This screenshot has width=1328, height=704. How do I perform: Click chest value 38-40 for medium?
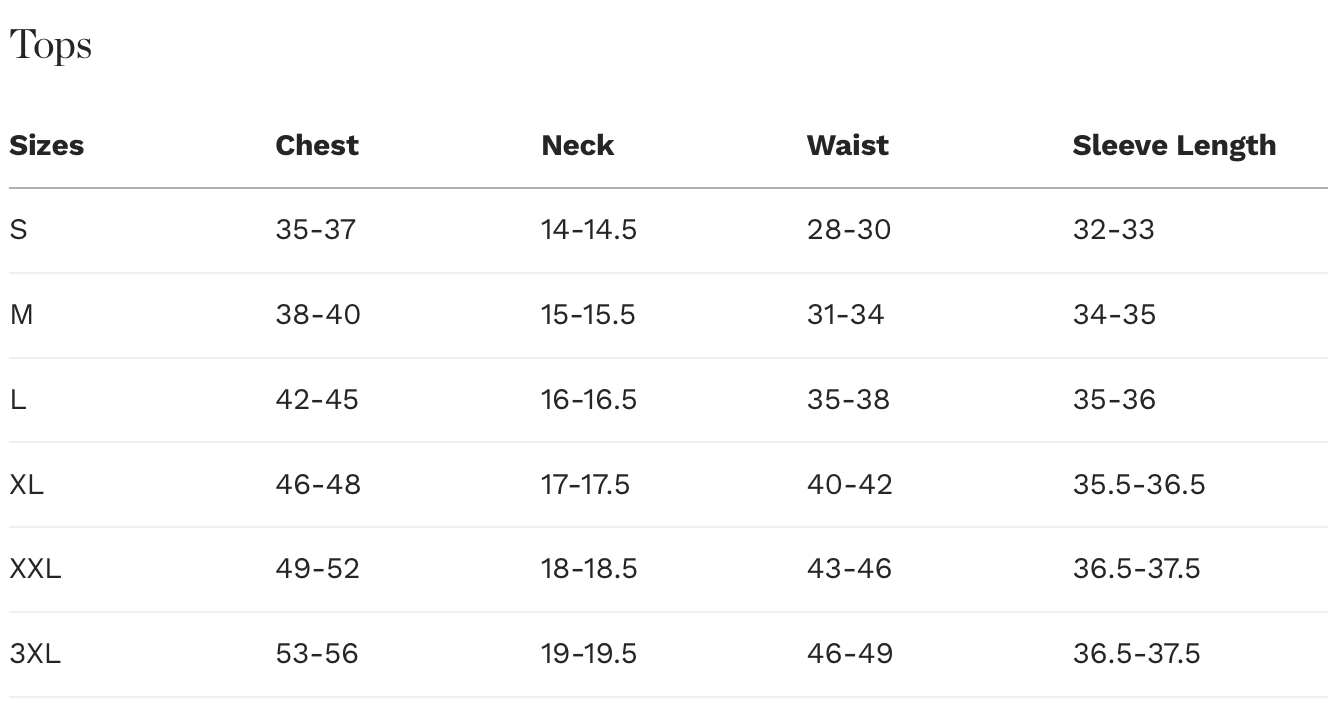tap(318, 315)
